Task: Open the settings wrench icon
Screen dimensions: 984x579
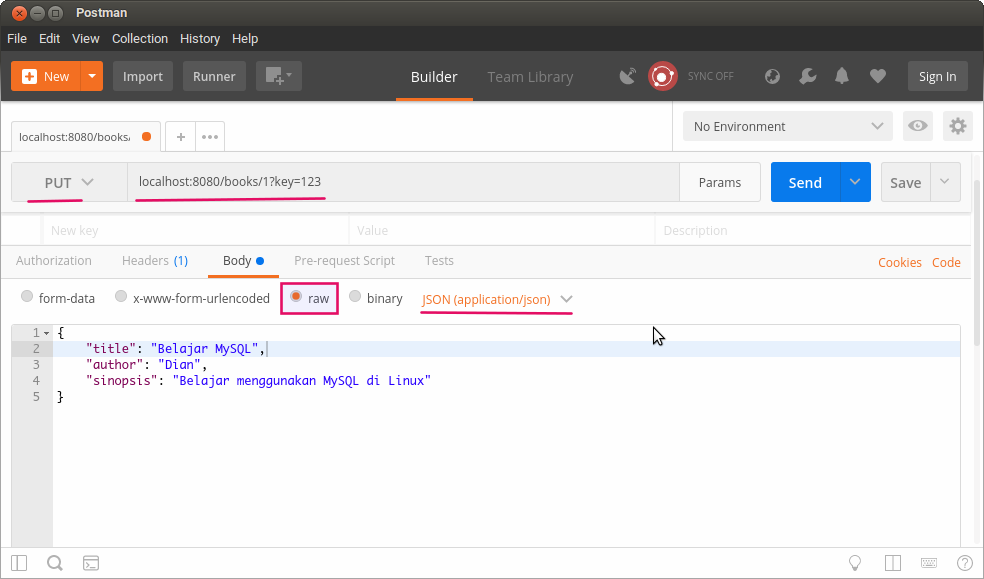Action: [808, 76]
